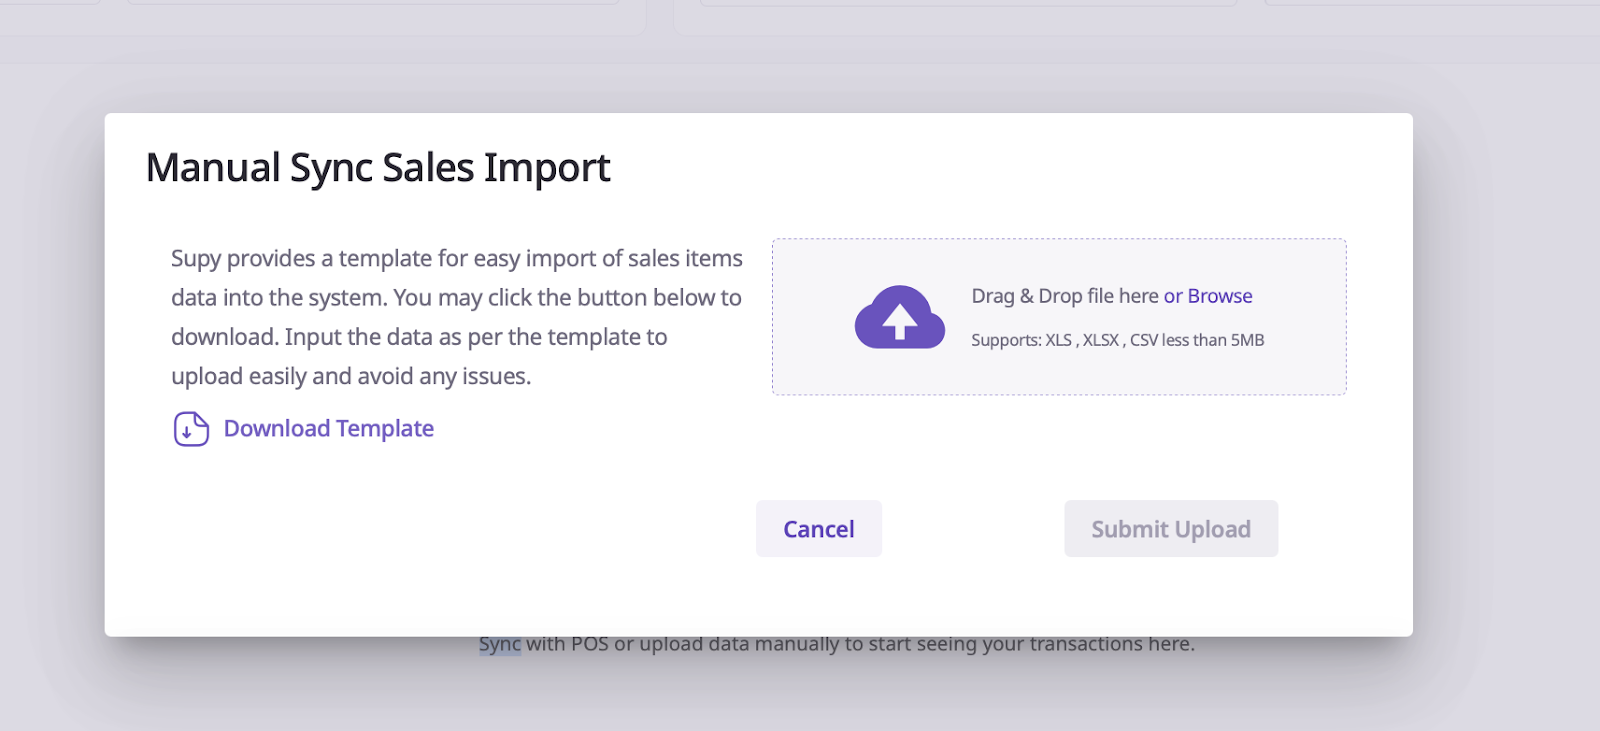
Task: Click the 'XLSX' format text
Action: [x=1100, y=340]
